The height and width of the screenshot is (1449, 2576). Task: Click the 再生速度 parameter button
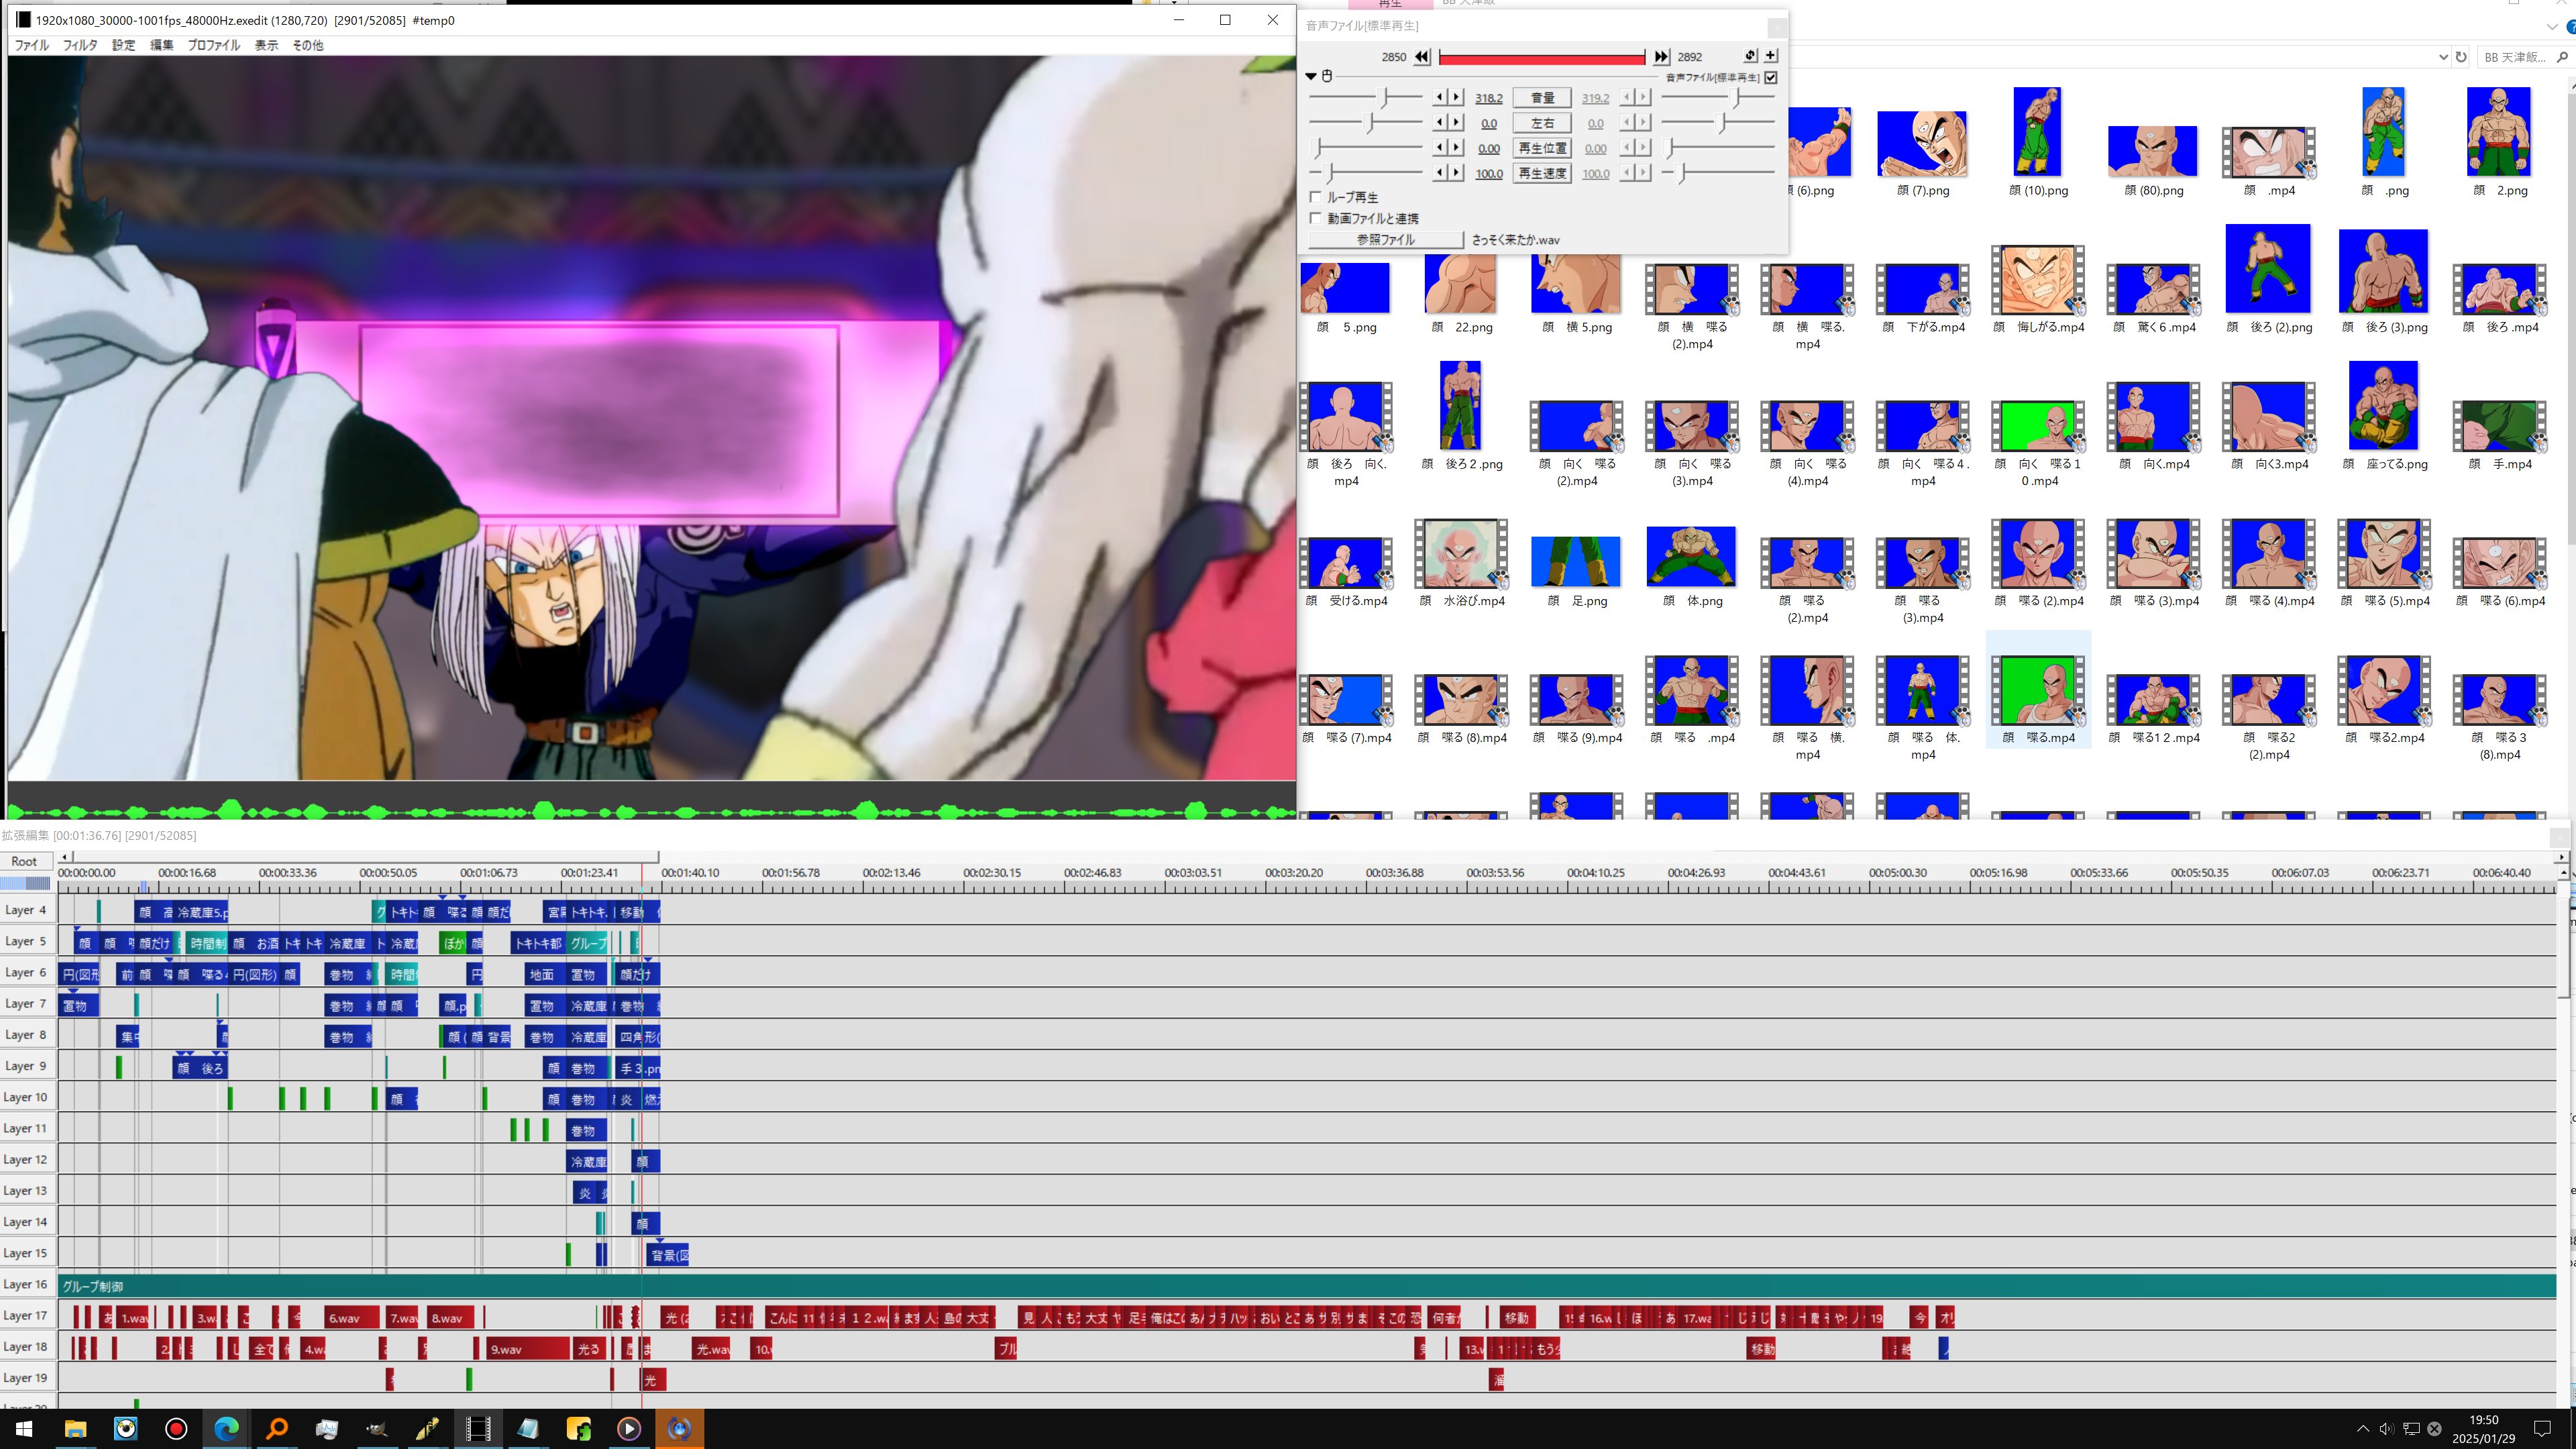point(1542,172)
